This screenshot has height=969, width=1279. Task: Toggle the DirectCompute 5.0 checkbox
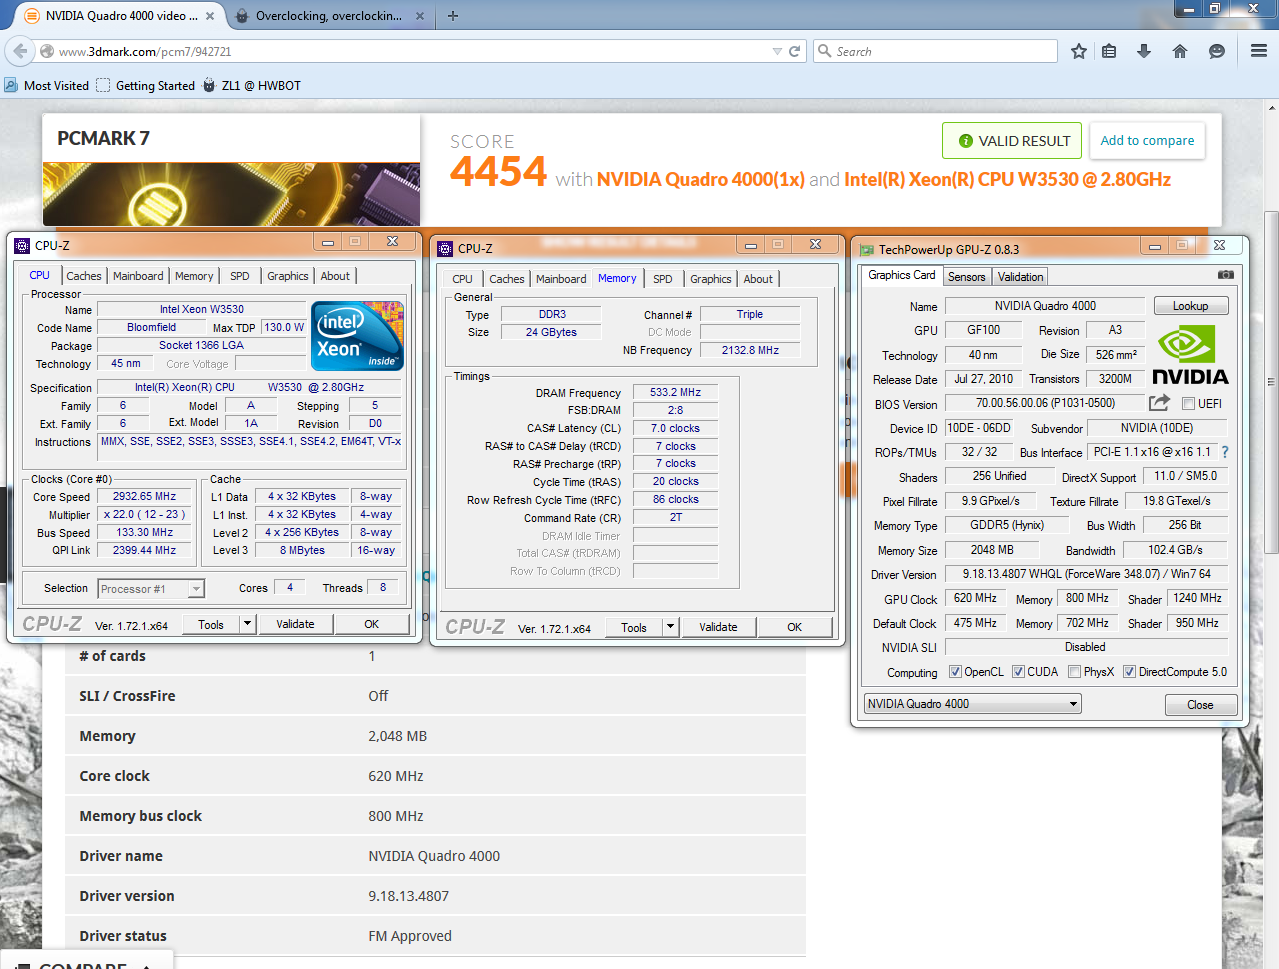click(x=1129, y=672)
